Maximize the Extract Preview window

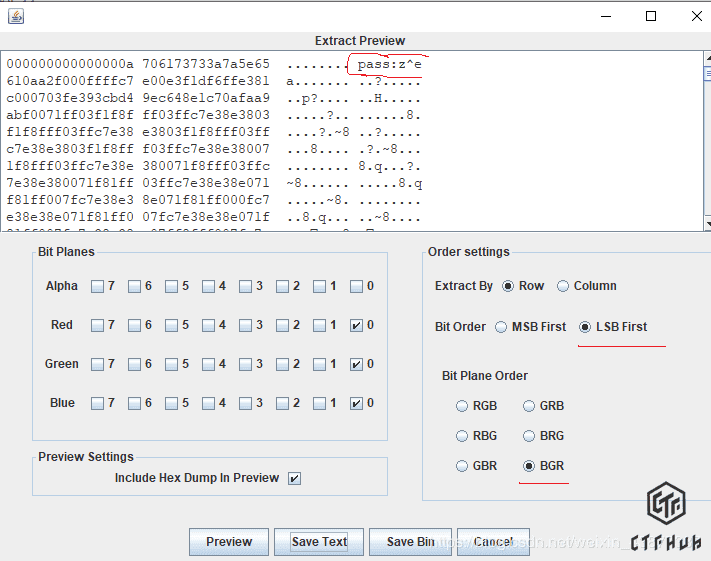tap(651, 16)
